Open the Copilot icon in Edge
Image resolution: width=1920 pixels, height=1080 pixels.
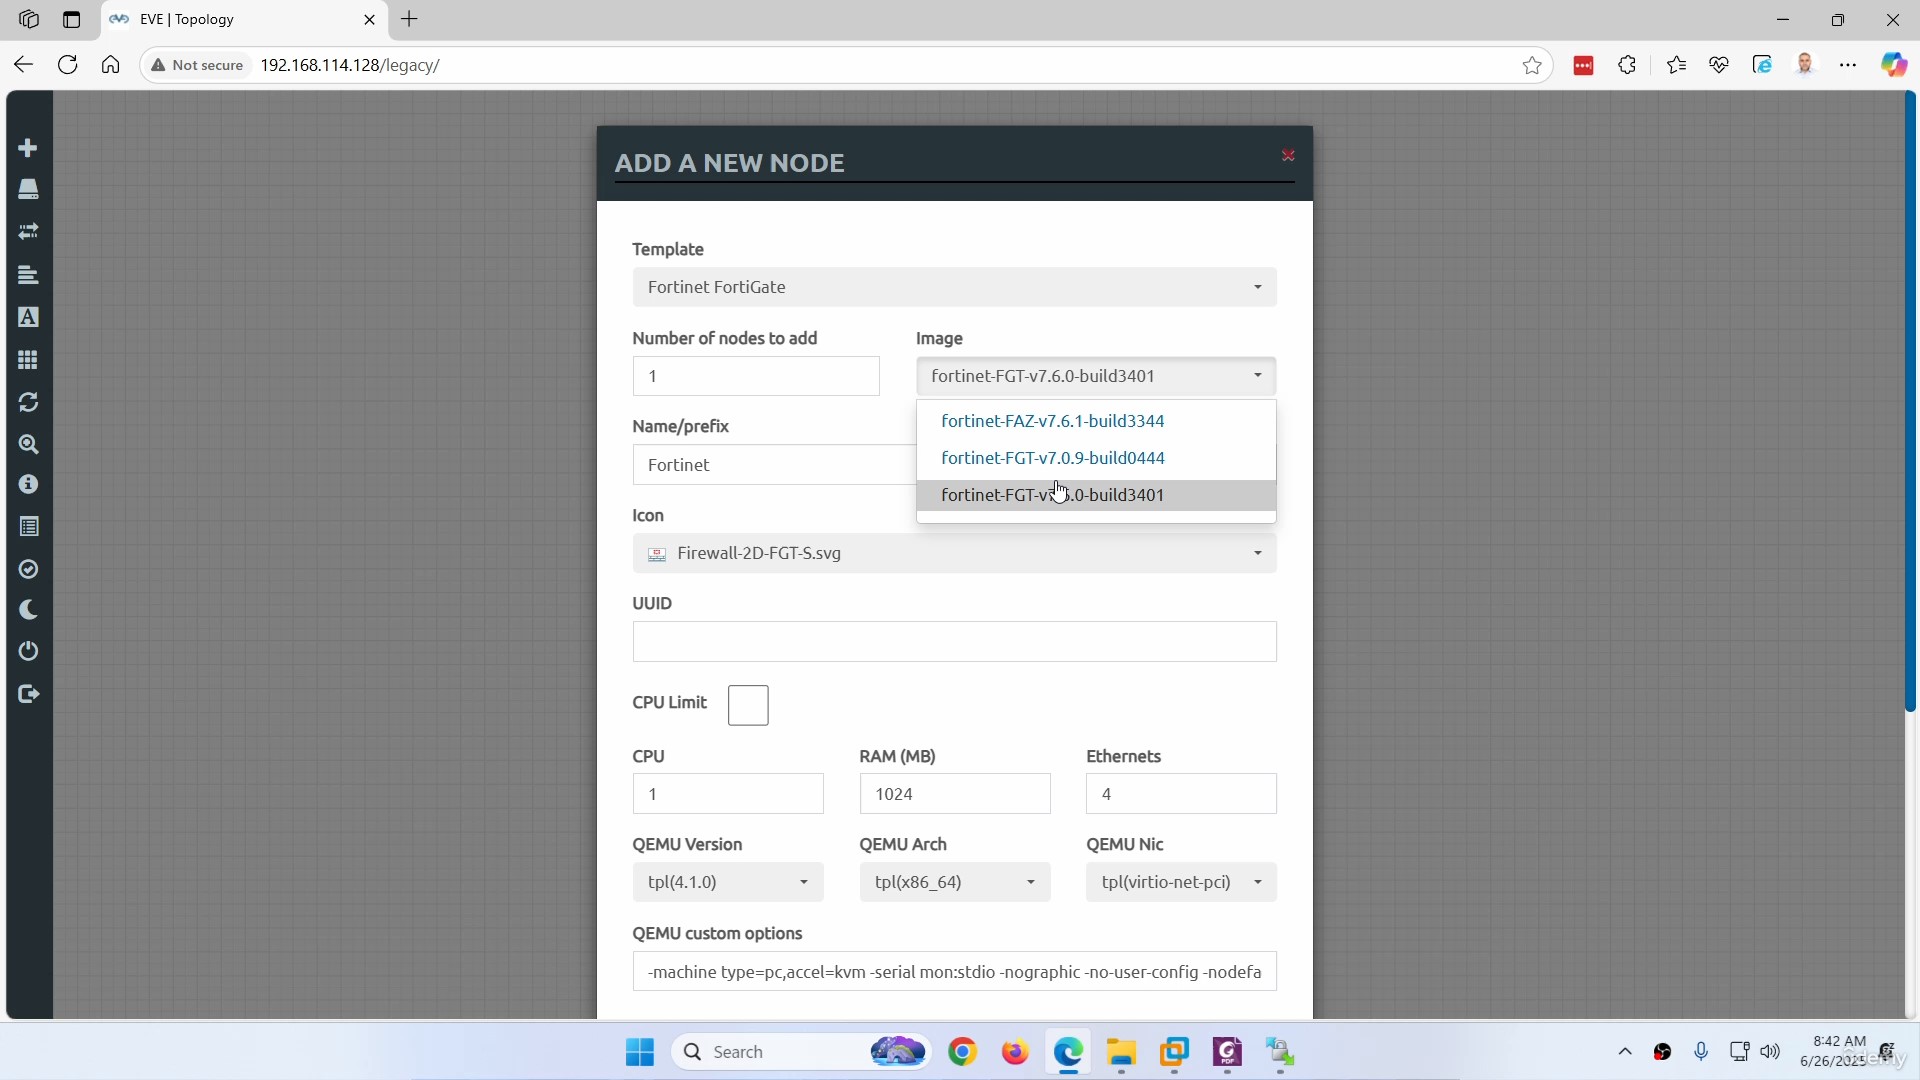coord(1893,65)
